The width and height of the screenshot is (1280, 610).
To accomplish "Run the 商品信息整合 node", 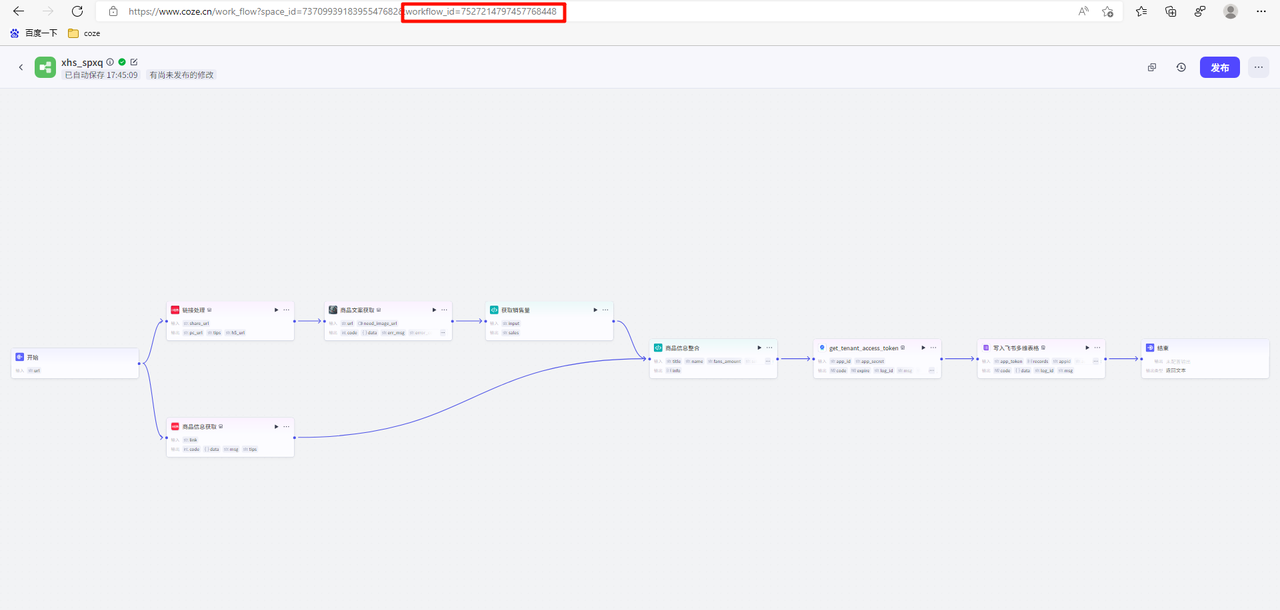I will pyautogui.click(x=759, y=348).
